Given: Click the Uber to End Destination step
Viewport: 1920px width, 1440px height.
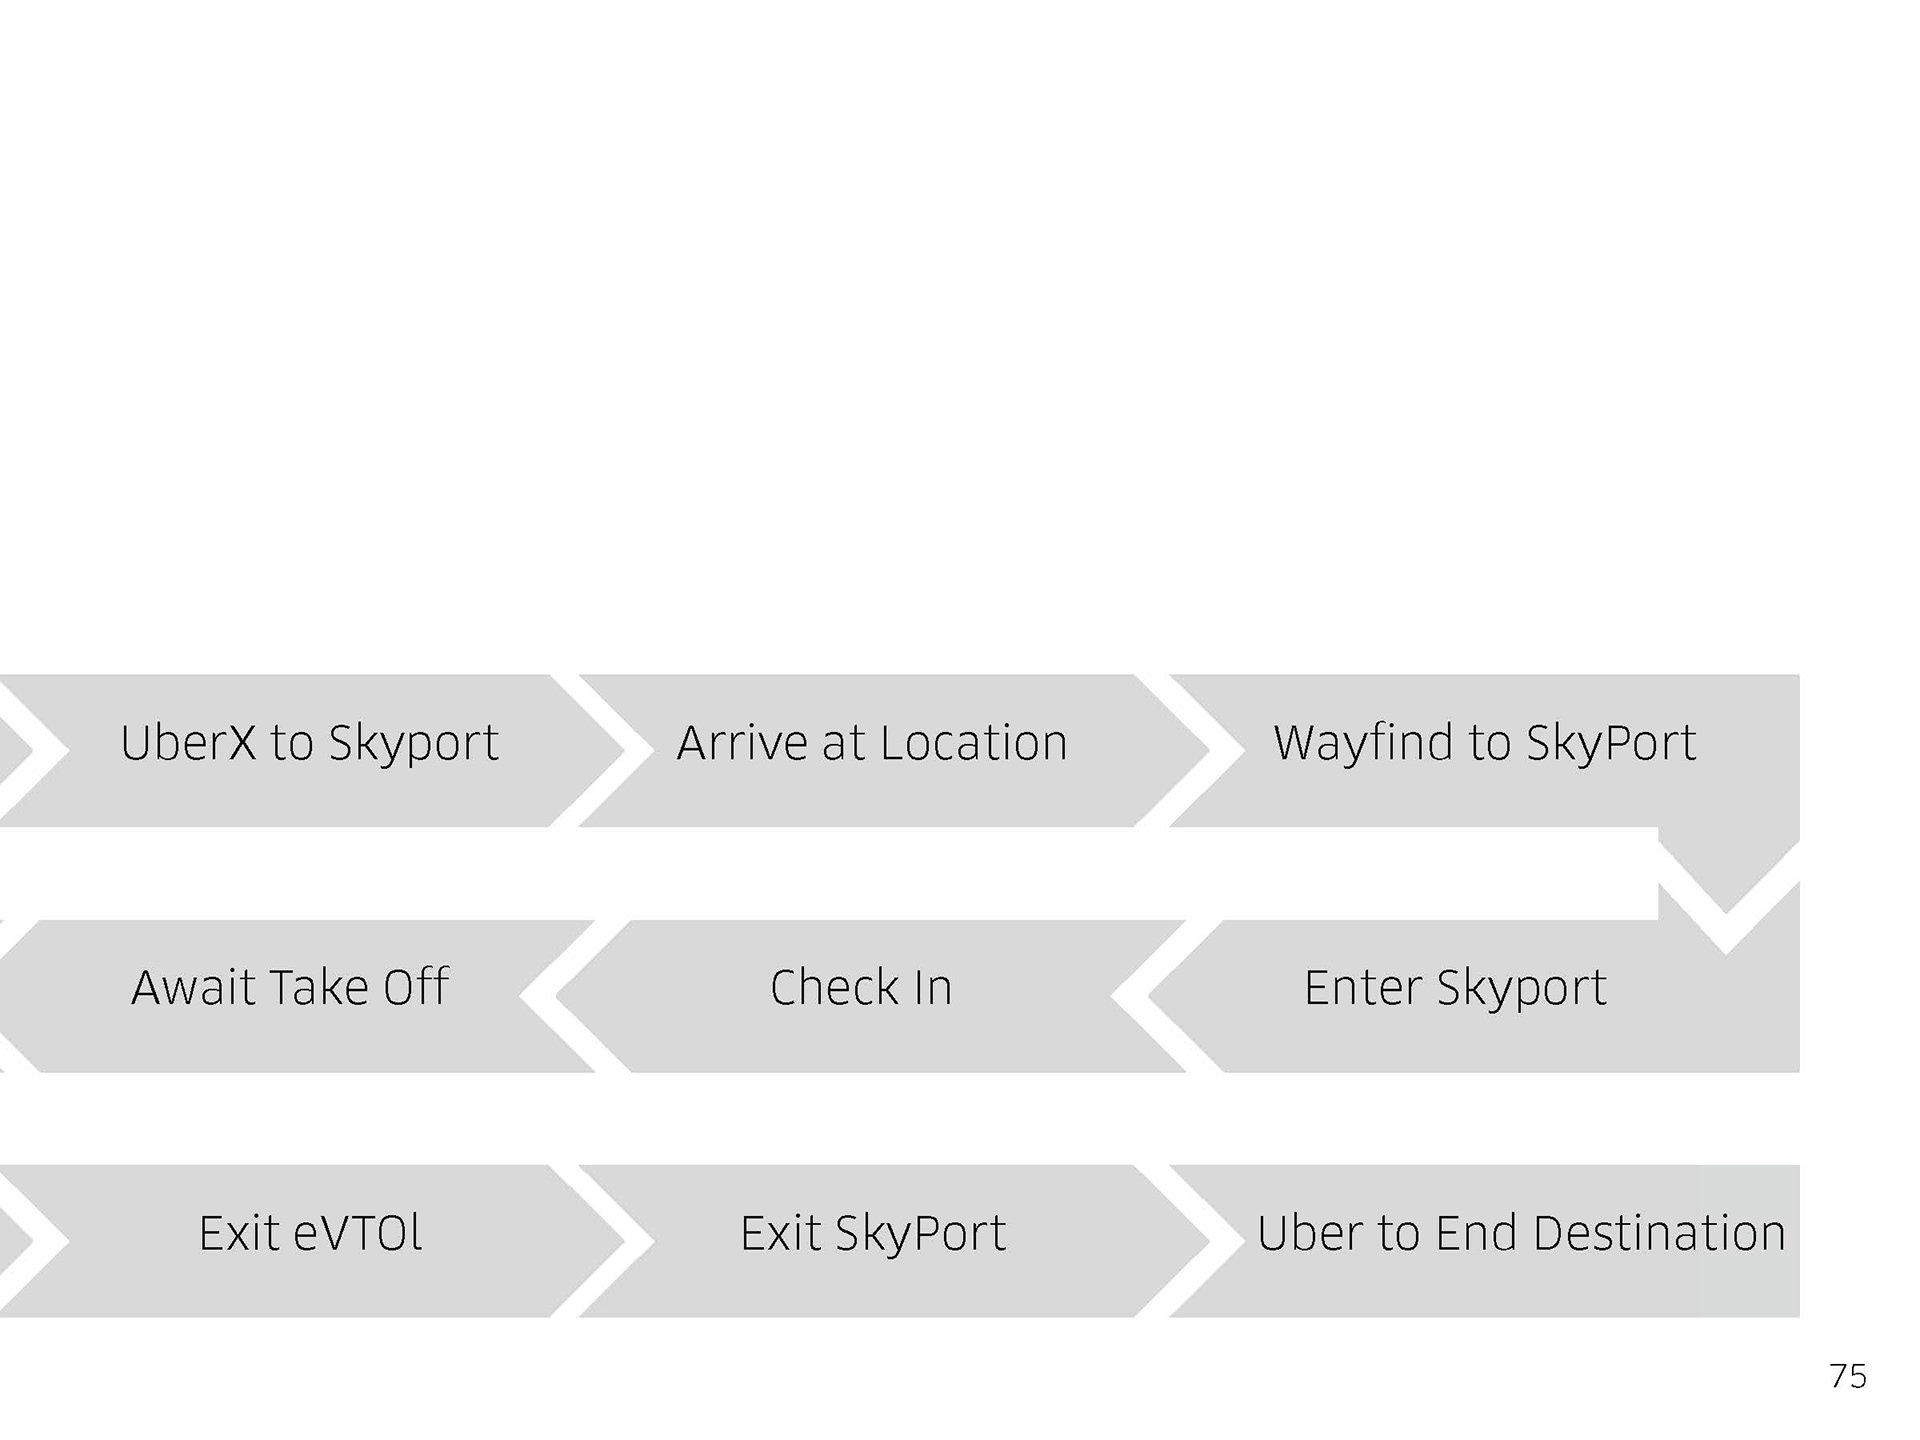Looking at the screenshot, I should 1520,1234.
